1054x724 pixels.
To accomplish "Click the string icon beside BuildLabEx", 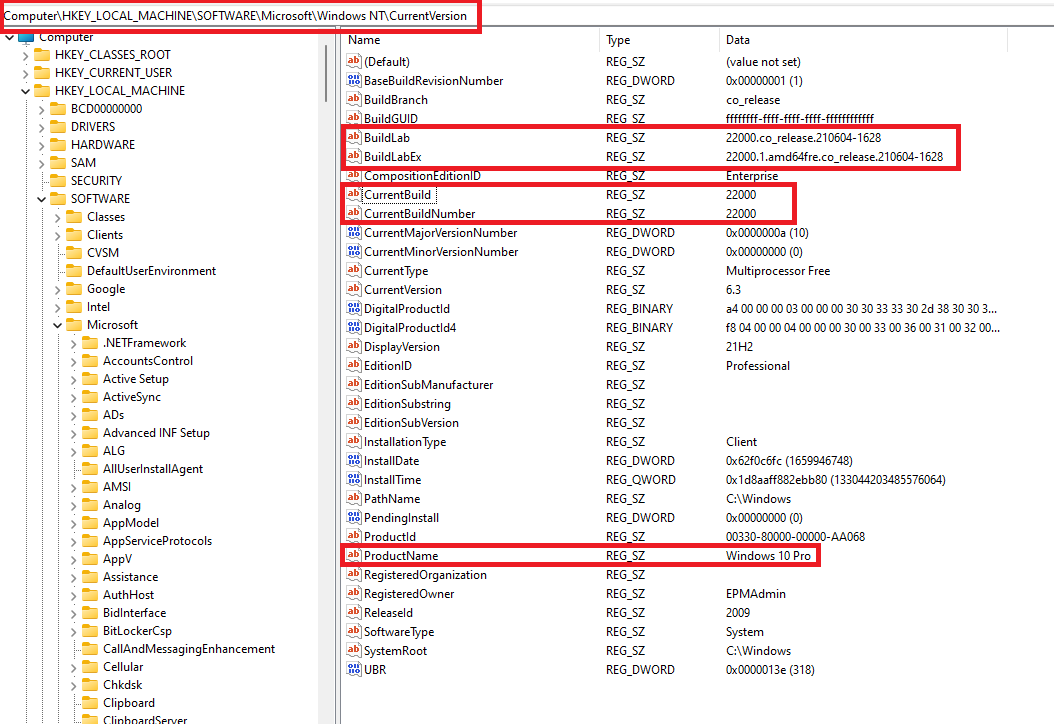I will (x=353, y=157).
